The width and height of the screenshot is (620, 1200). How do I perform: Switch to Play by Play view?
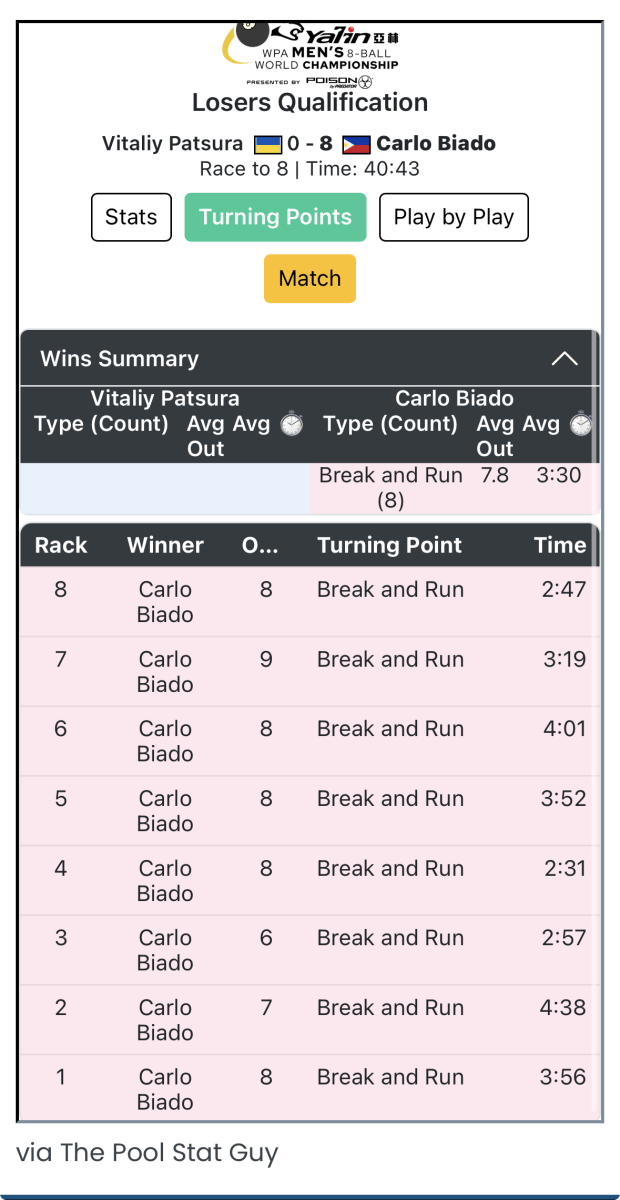(453, 217)
